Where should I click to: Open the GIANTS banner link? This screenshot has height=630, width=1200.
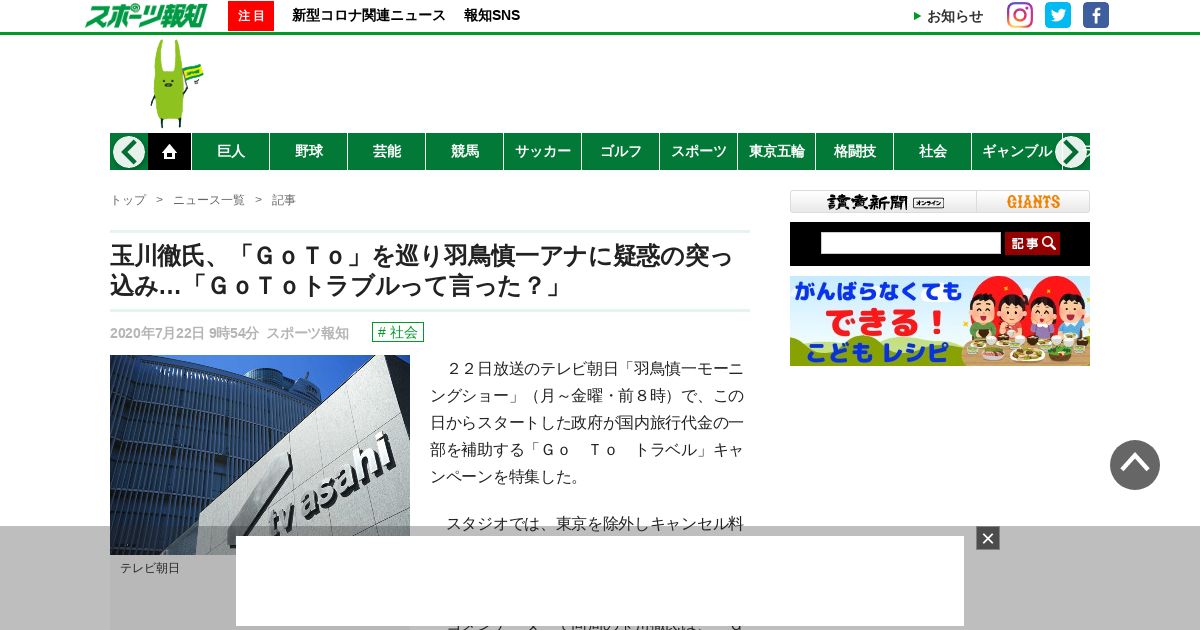[x=1033, y=201]
